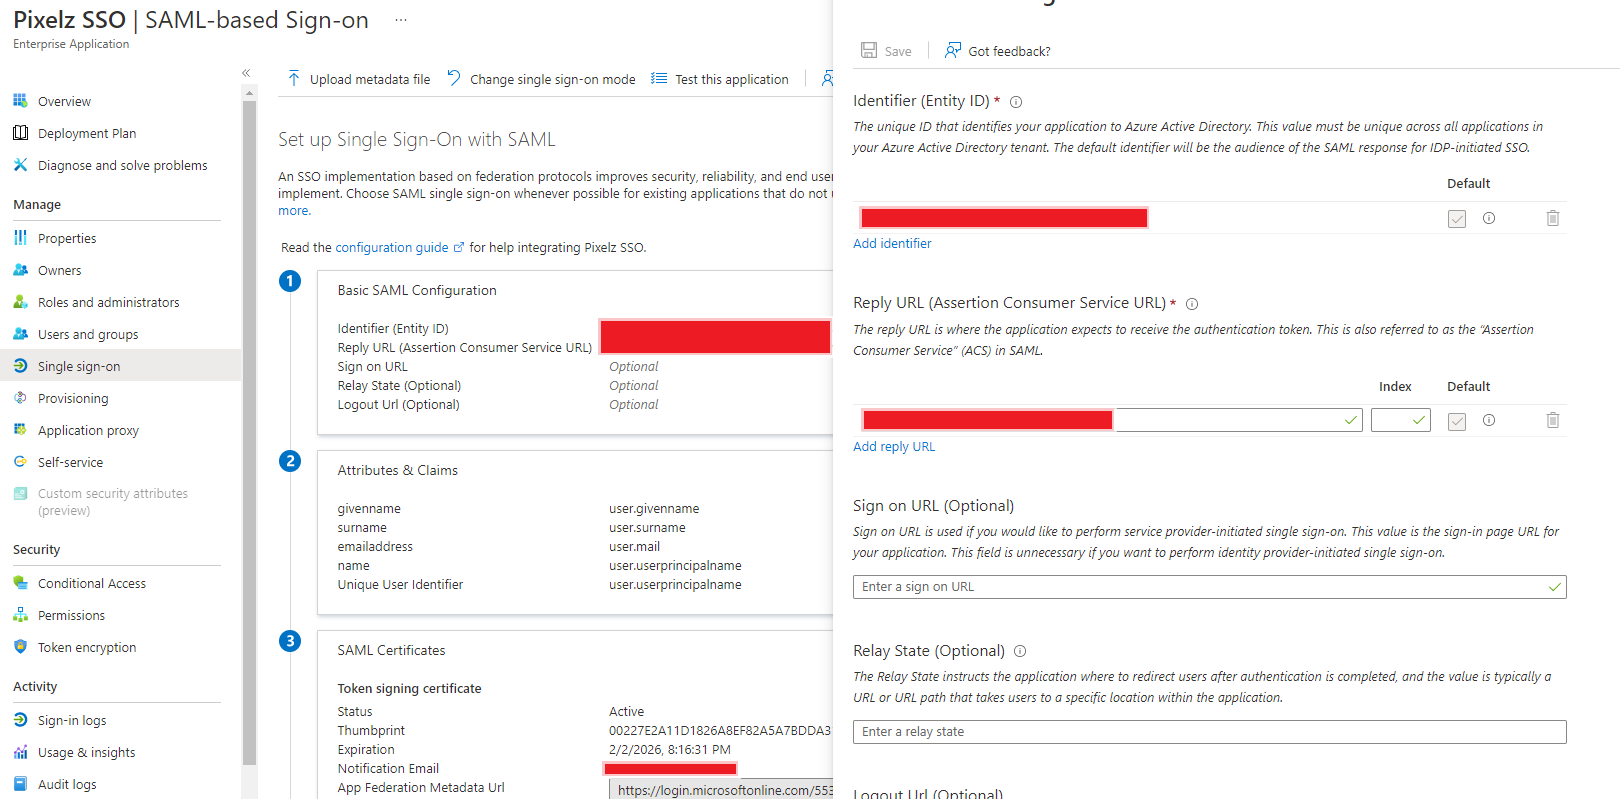
Task: Click expiration date '2/2/2026, 8:16:31 PM'
Action: click(670, 750)
